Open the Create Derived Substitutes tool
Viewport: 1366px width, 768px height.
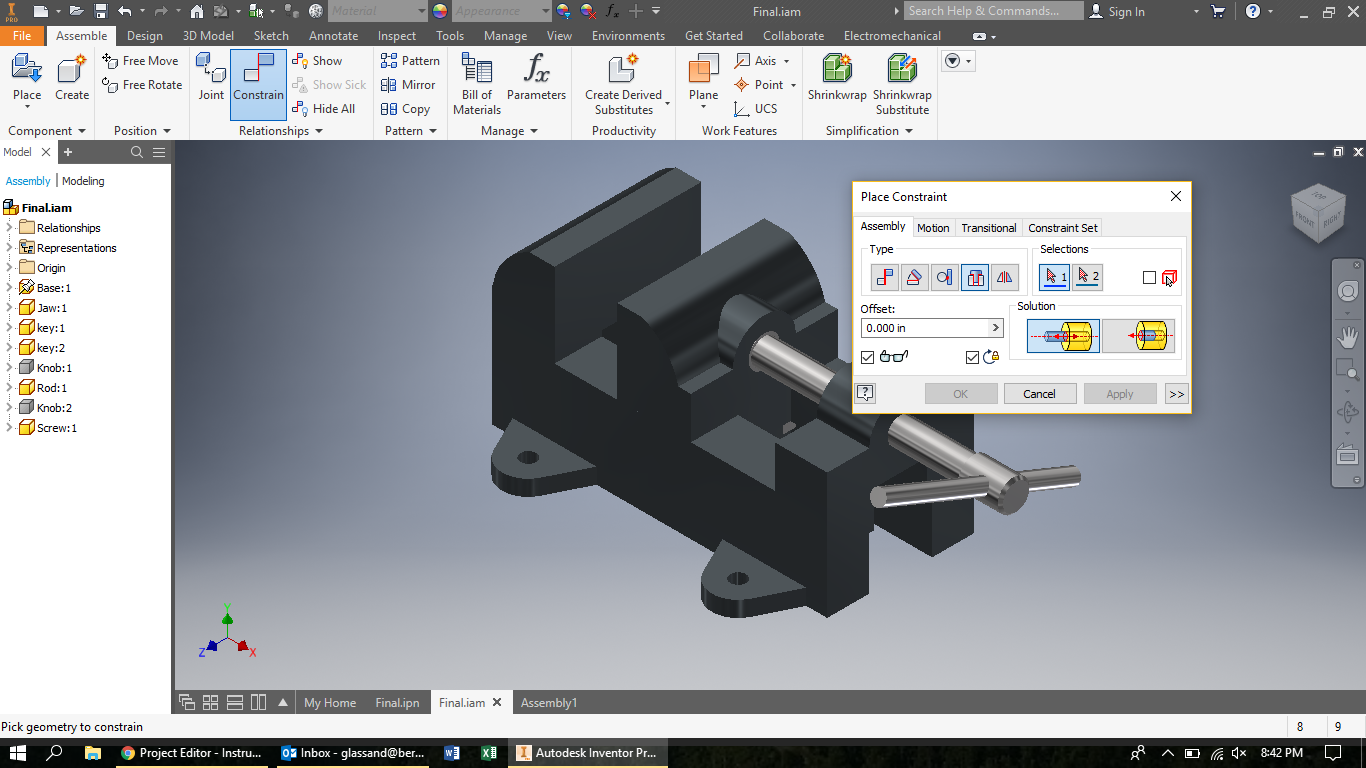click(624, 84)
